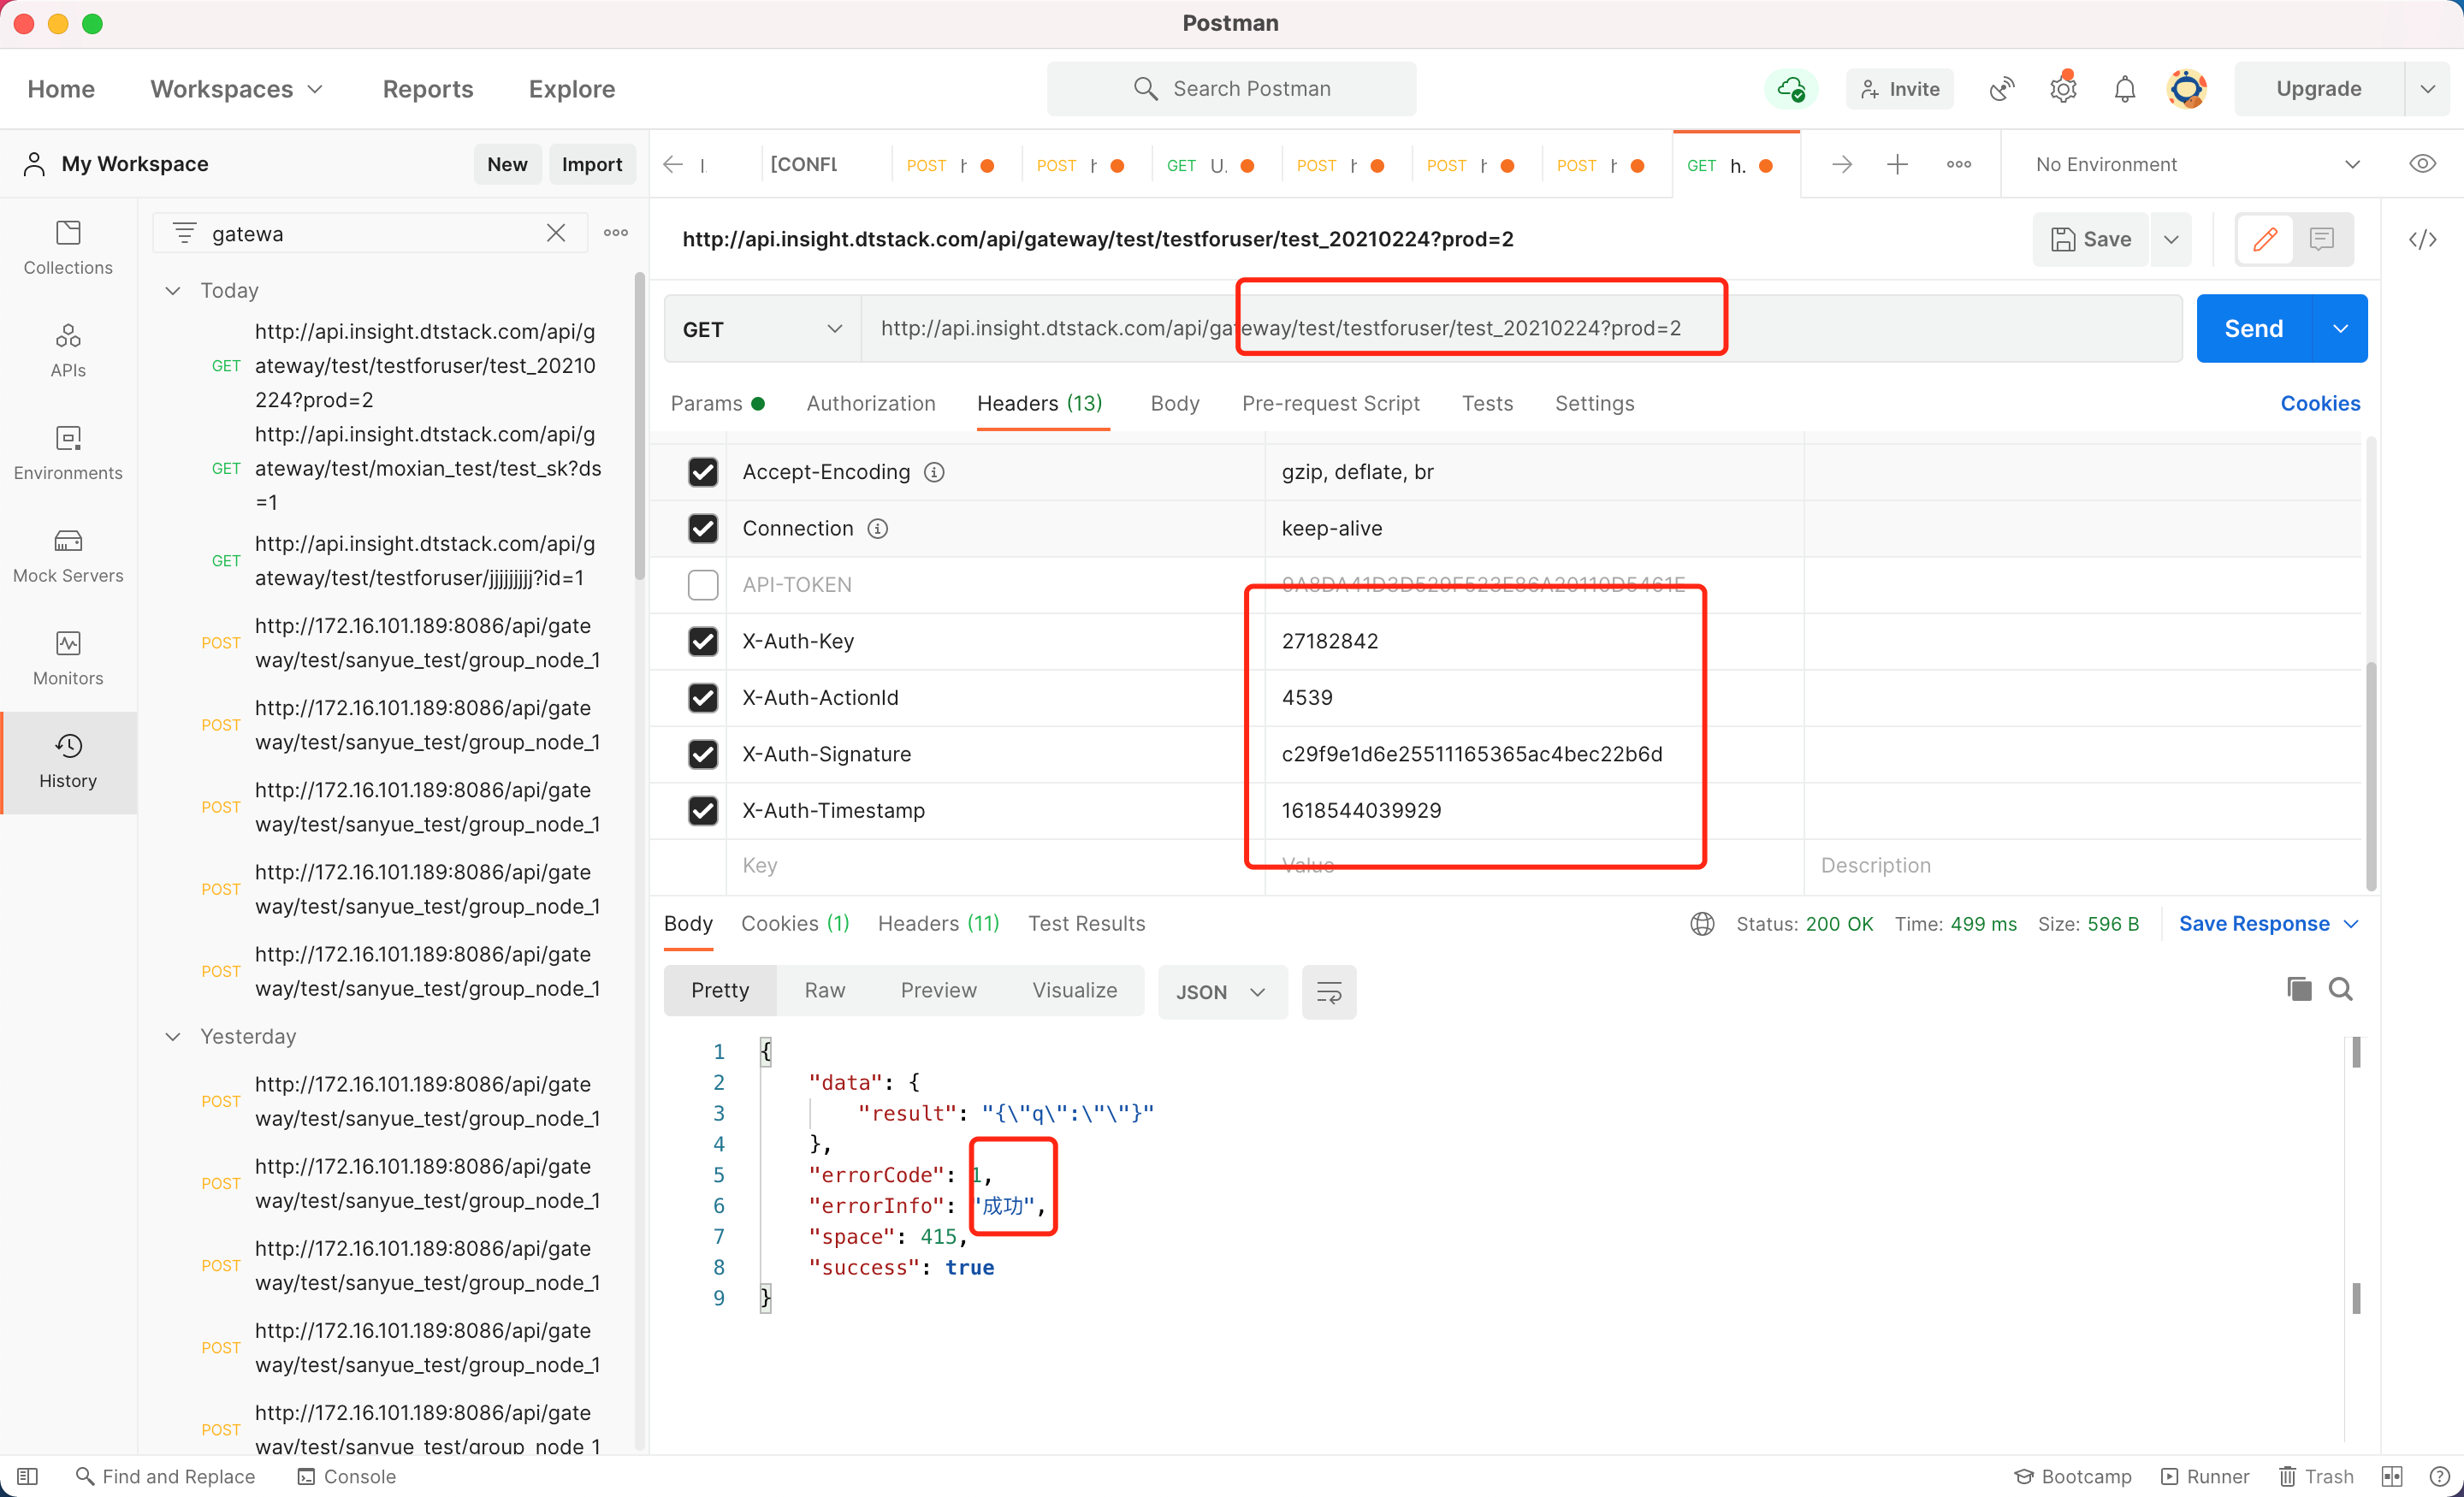The height and width of the screenshot is (1497, 2464).
Task: Open the Monitors sidebar panel
Action: (x=68, y=658)
